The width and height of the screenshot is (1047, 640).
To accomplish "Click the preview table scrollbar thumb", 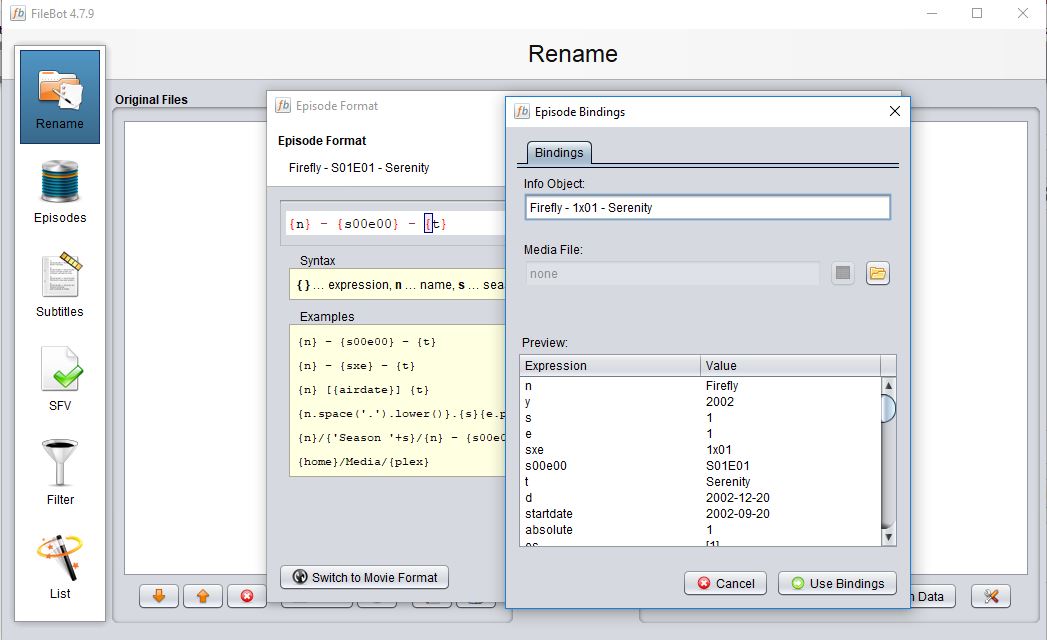I will (x=888, y=408).
